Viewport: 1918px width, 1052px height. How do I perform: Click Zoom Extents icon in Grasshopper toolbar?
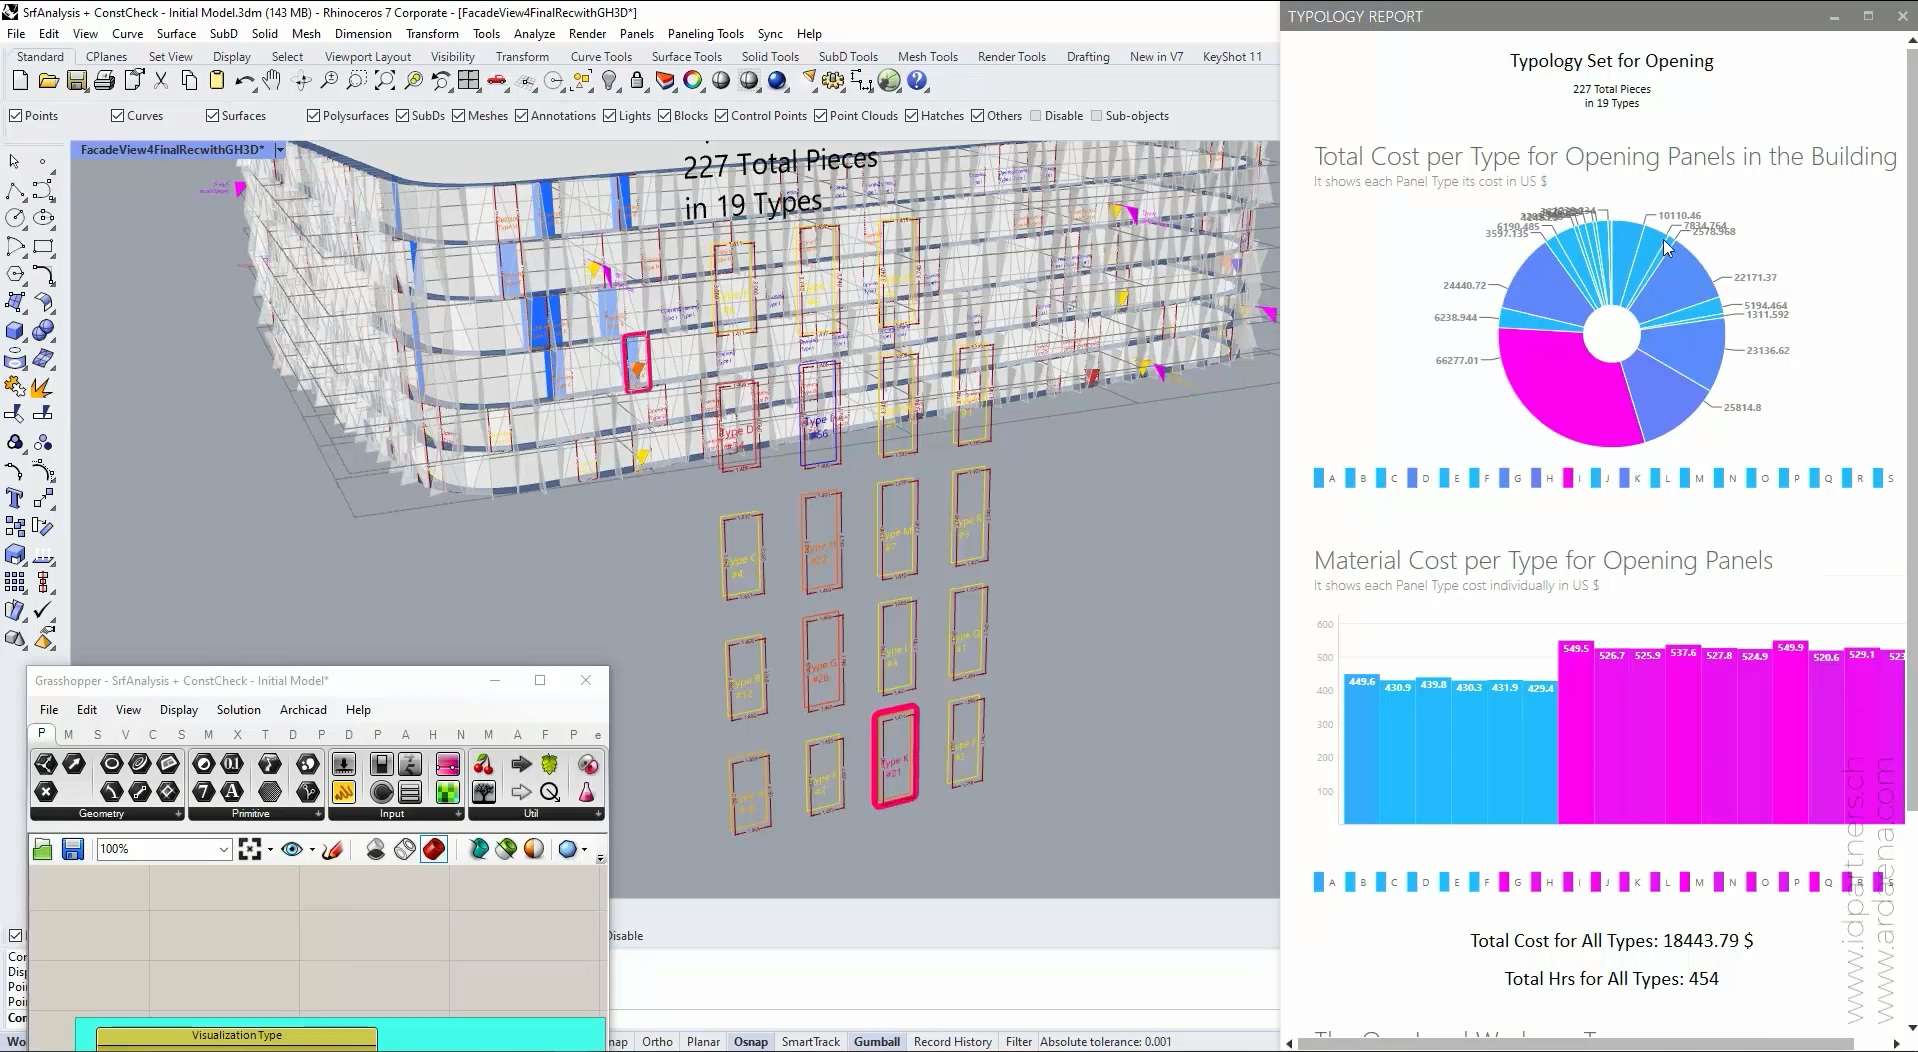250,849
